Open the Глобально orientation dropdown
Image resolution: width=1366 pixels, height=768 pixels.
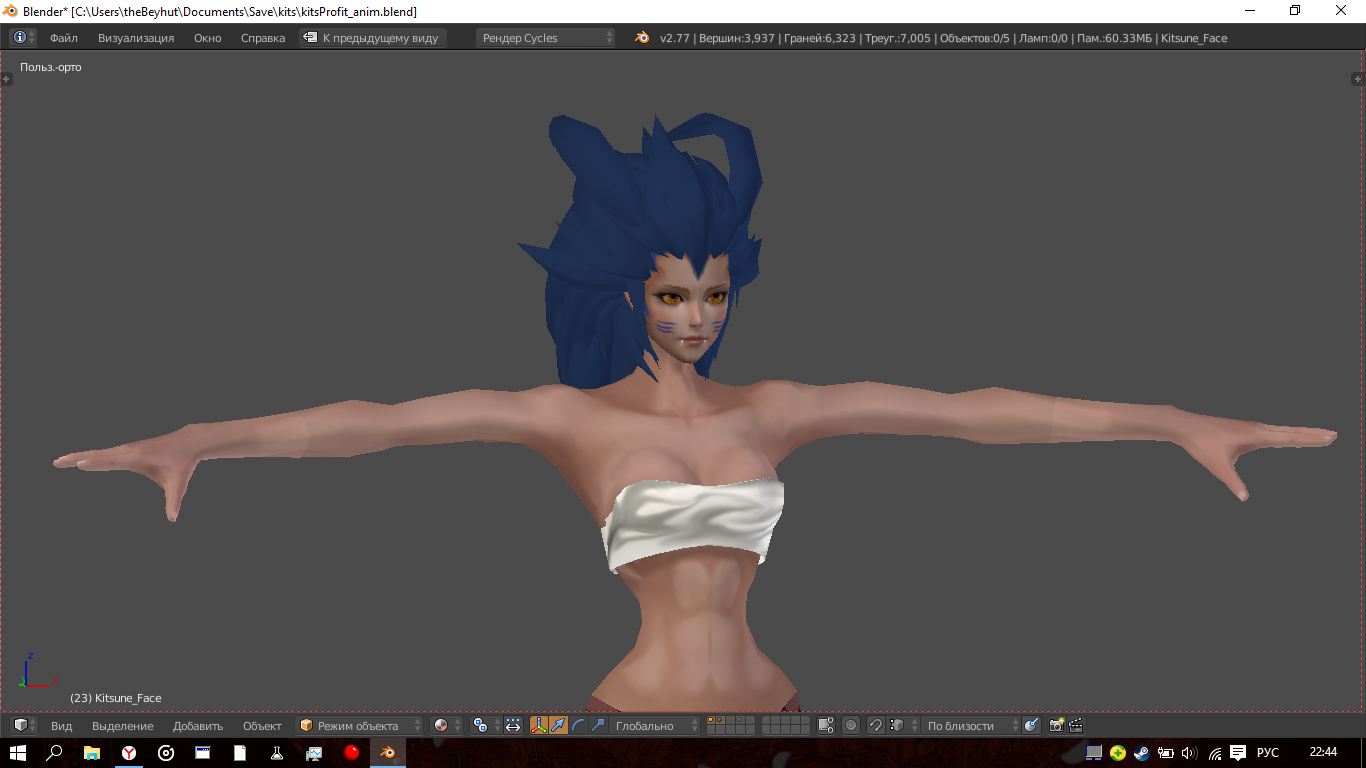[655, 726]
